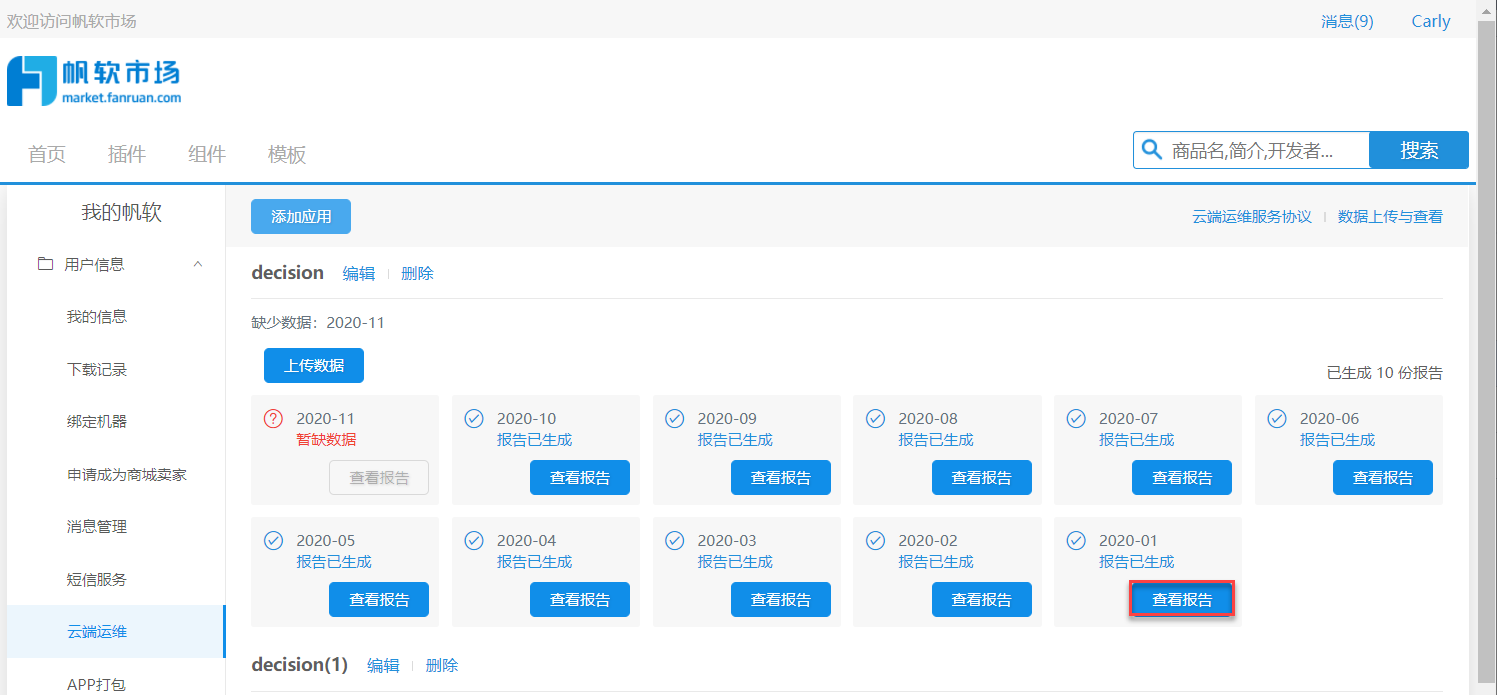Click the check icon for 2020-09
The width and height of the screenshot is (1497, 695).
(x=675, y=419)
